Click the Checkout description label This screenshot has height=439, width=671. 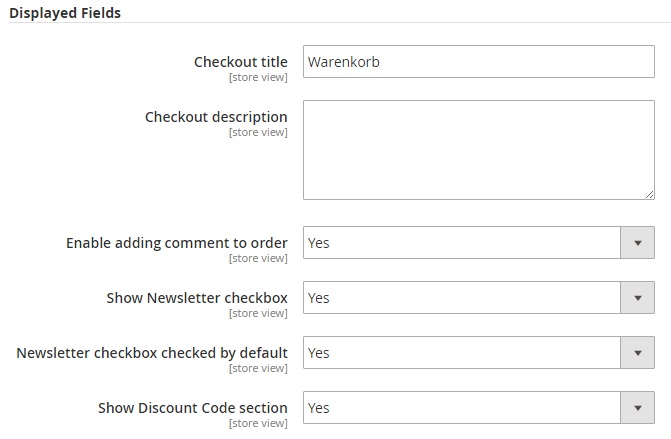tap(216, 117)
